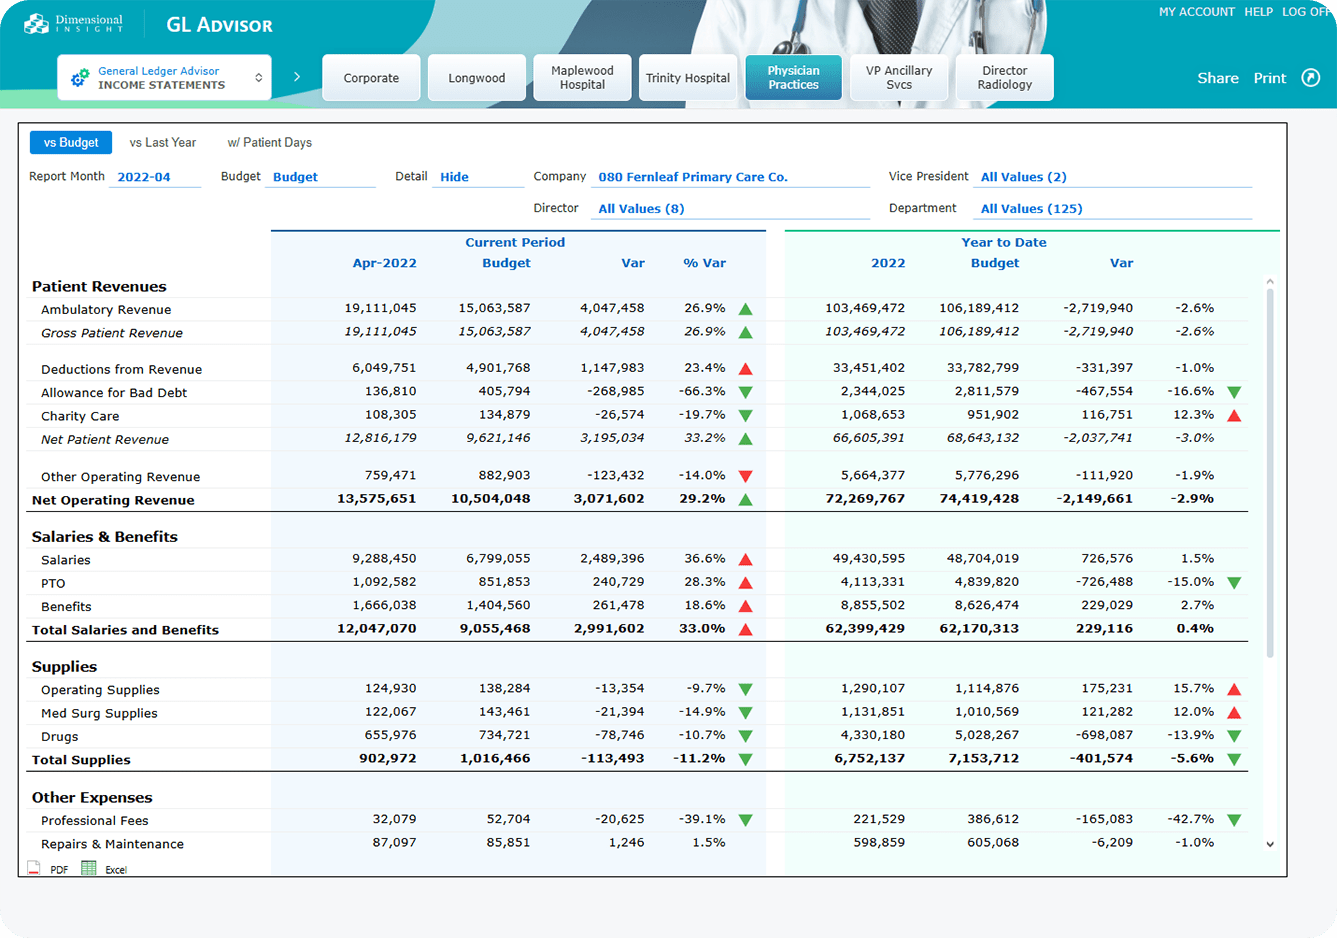Select the vs Budget view
The width and height of the screenshot is (1337, 938).
(71, 143)
